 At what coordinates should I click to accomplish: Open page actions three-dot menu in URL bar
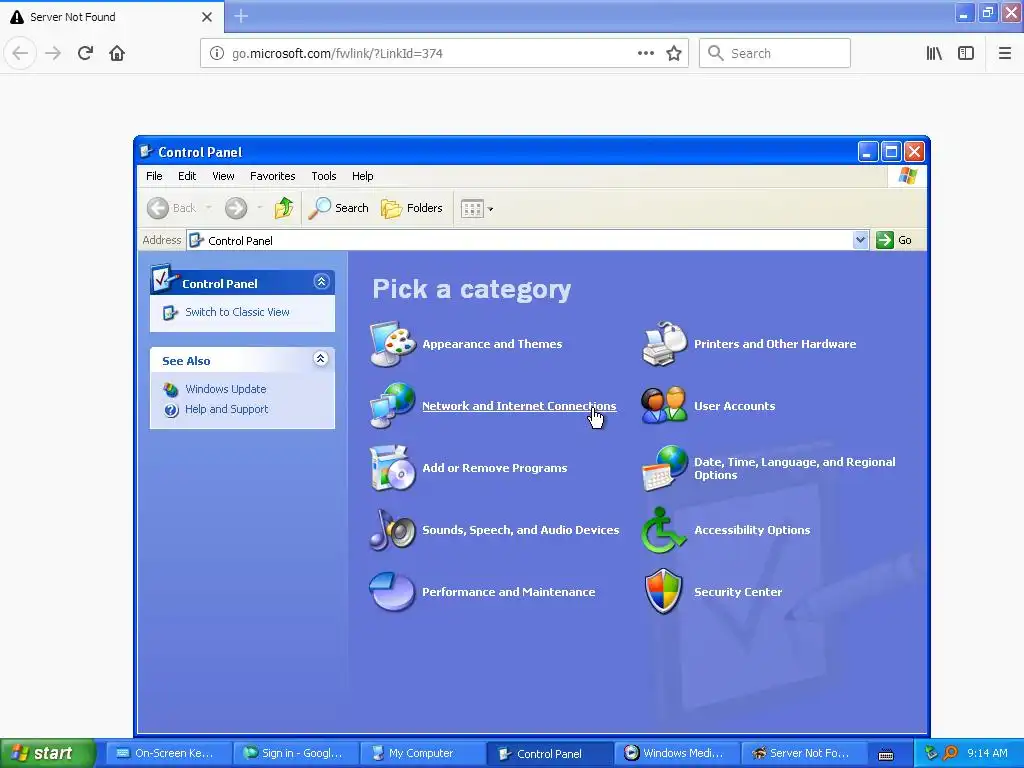(x=645, y=54)
